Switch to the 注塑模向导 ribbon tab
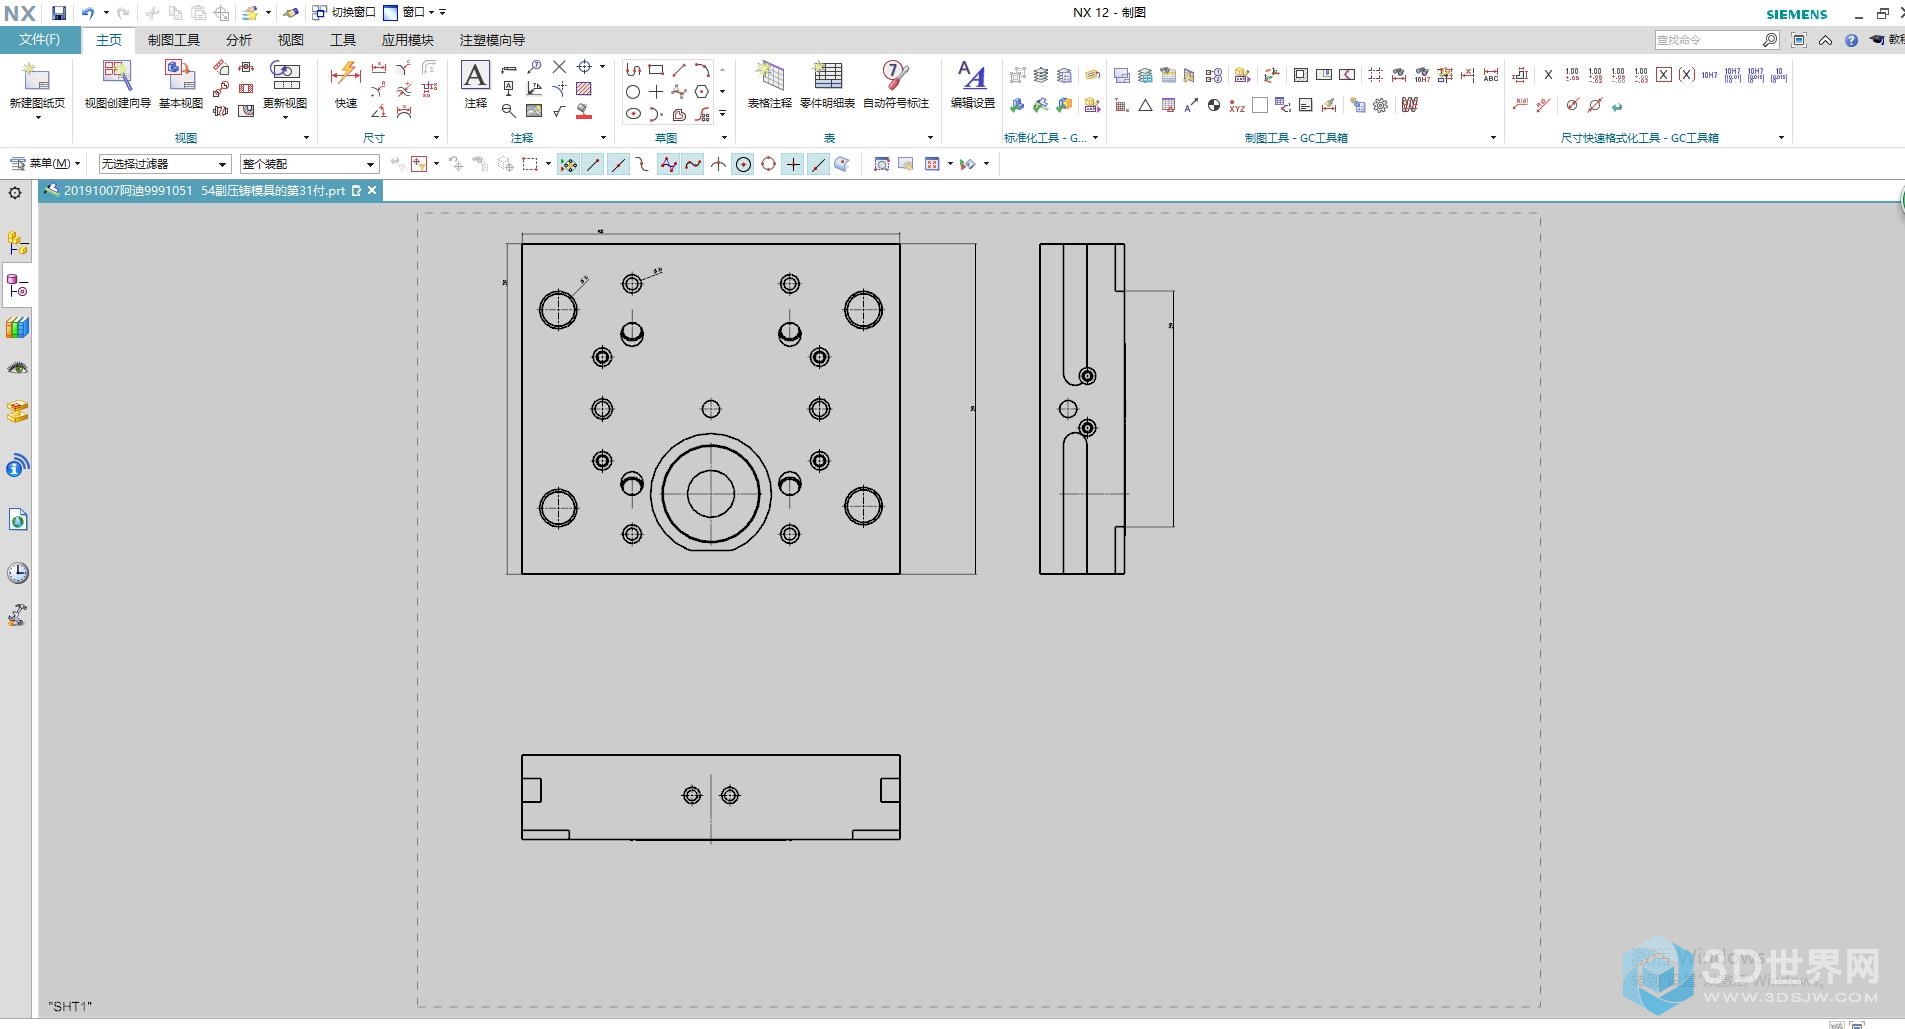1905x1029 pixels. (492, 40)
